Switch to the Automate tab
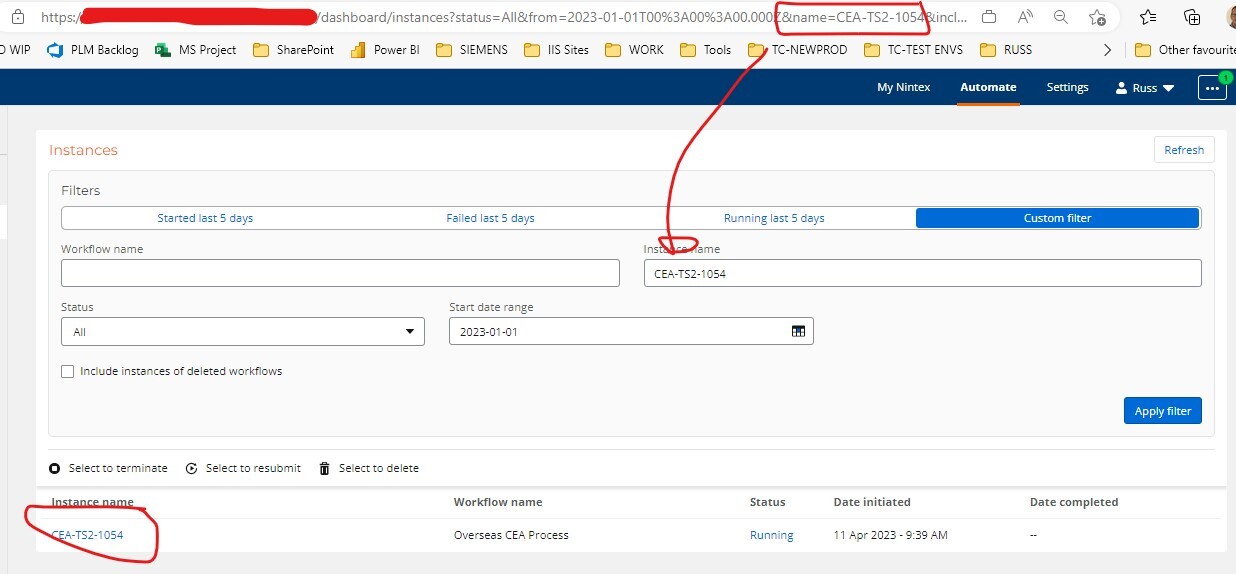 988,88
